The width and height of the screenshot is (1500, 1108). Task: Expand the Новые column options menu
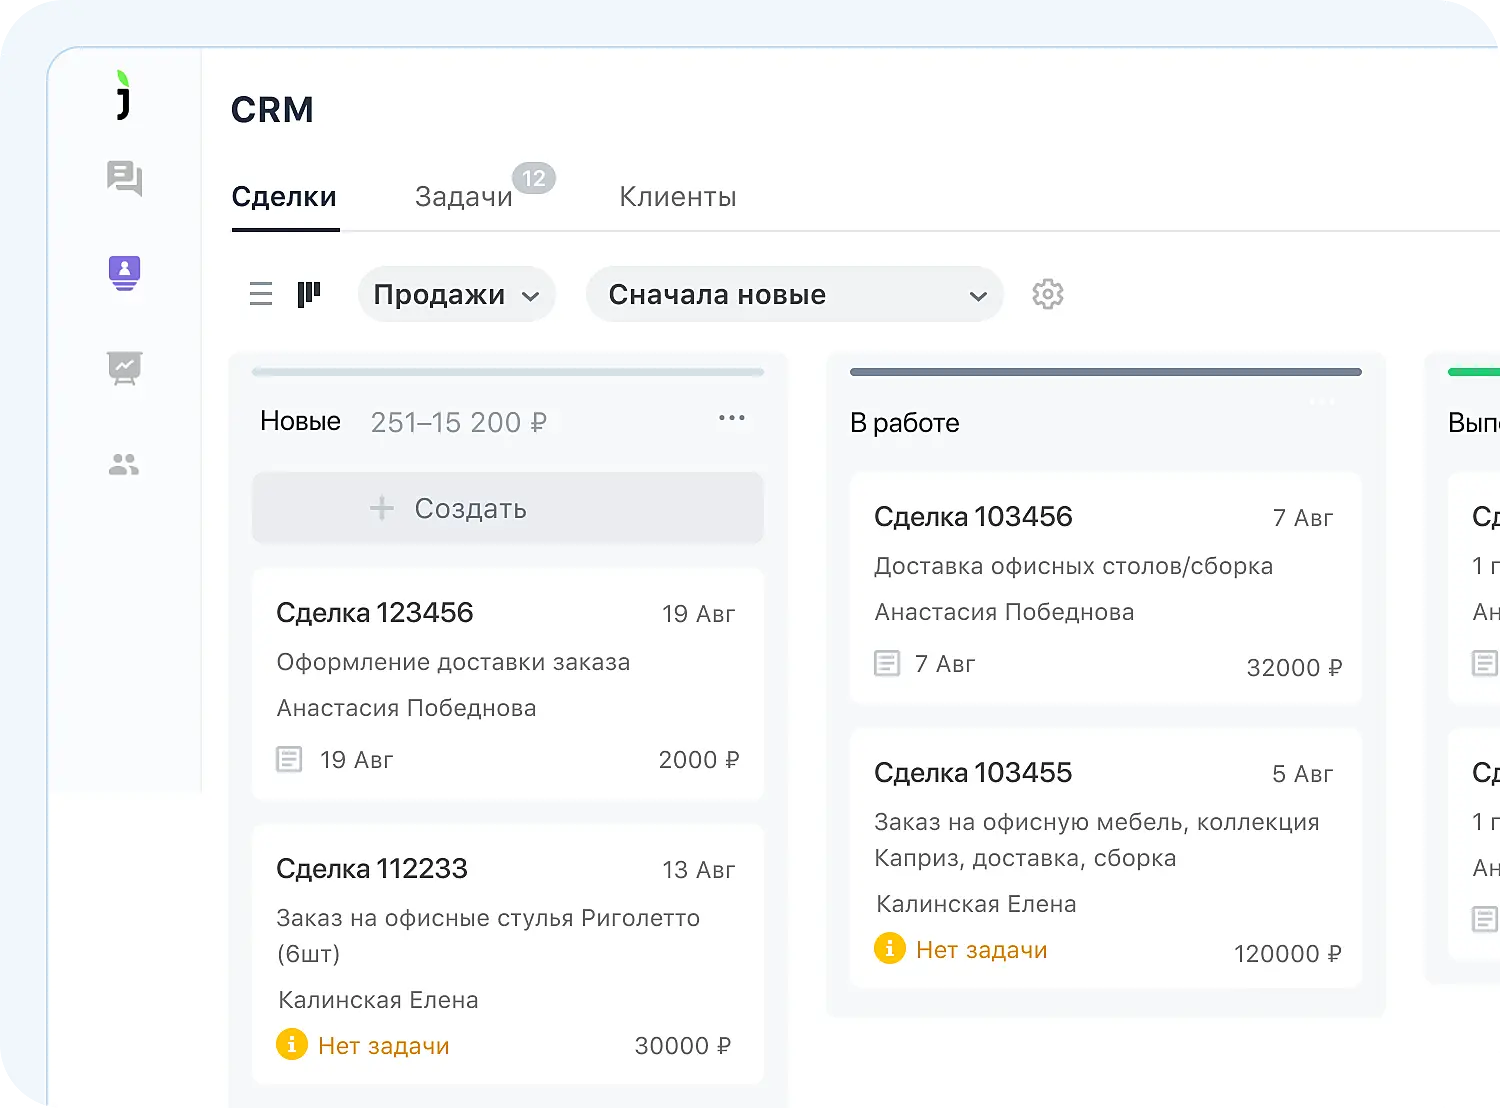(732, 418)
